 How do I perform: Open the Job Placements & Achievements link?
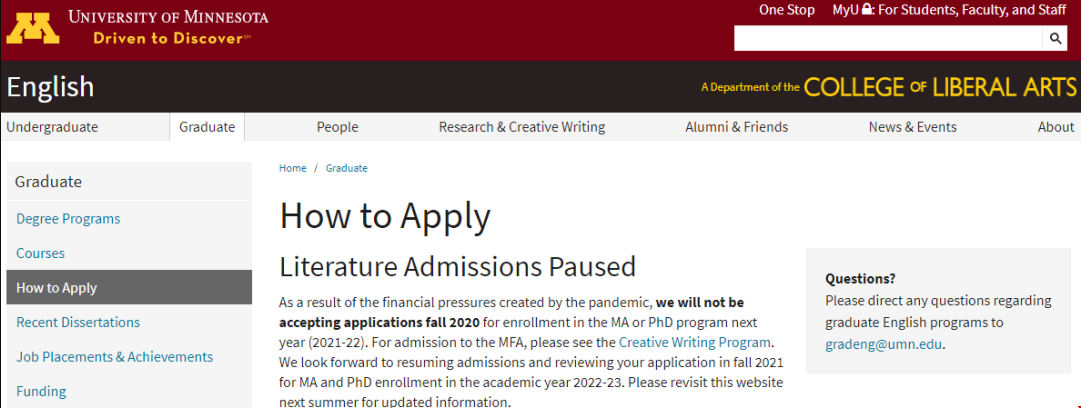[114, 356]
